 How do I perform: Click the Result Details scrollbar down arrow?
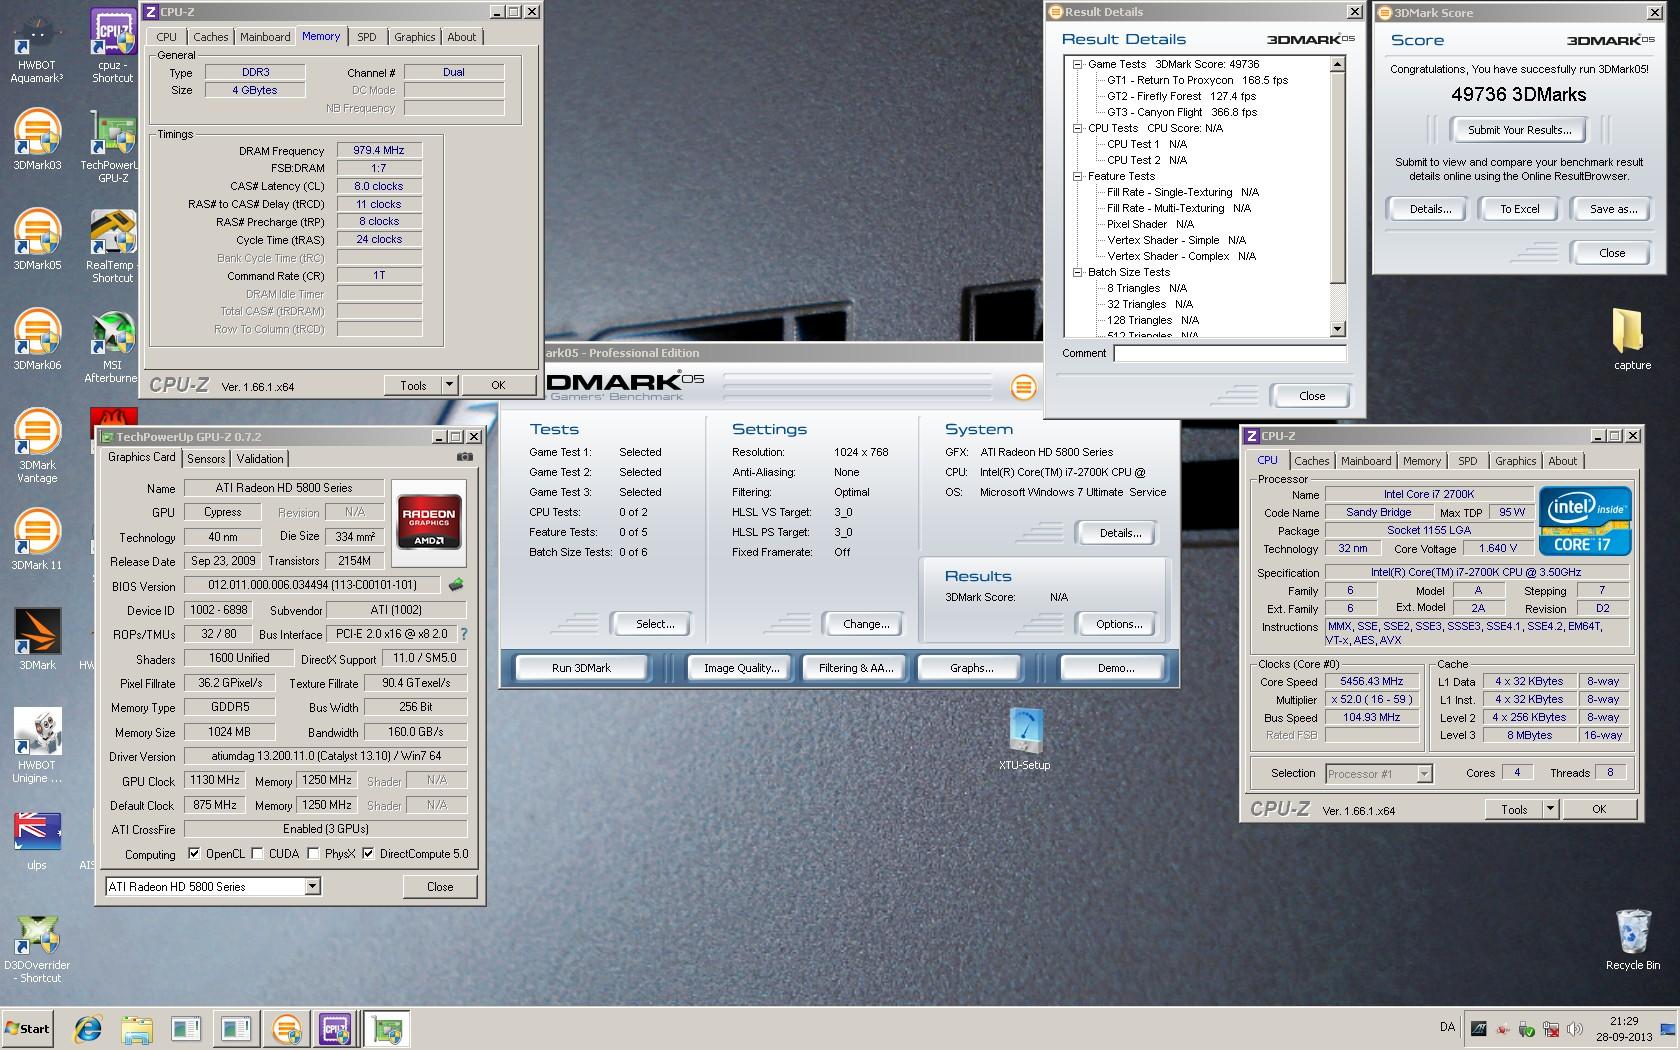click(1338, 329)
